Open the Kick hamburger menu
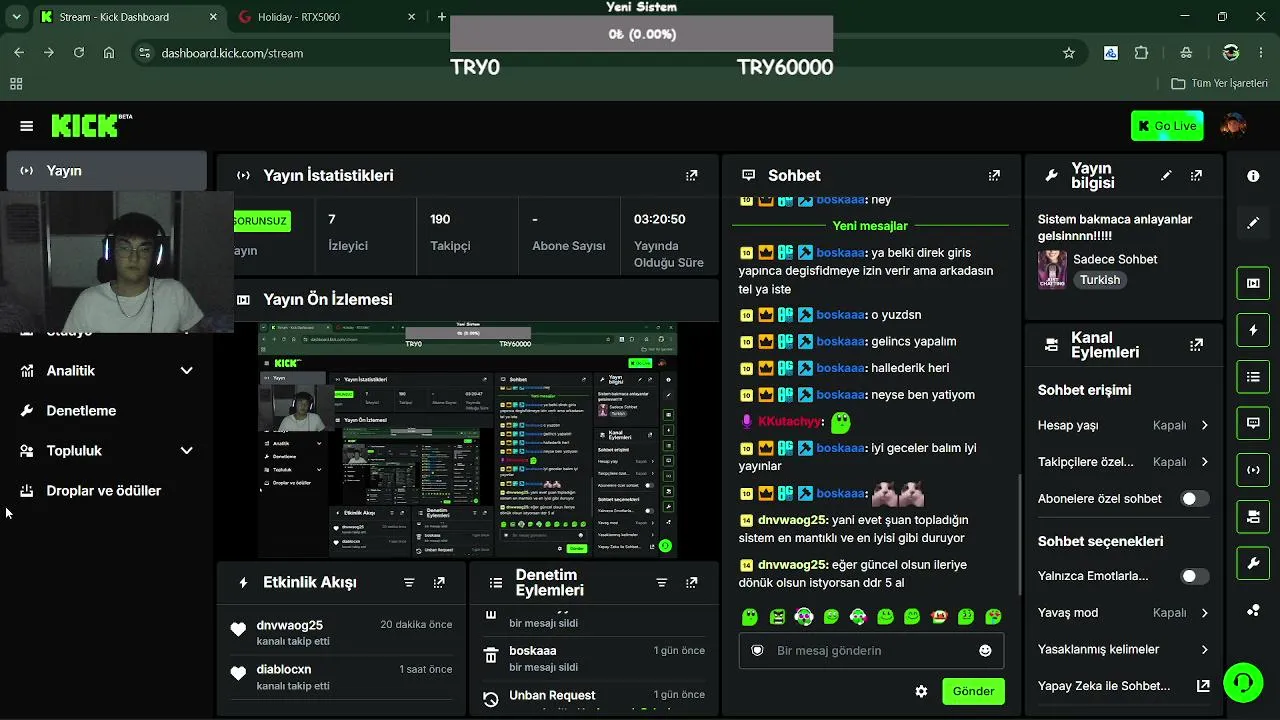Screen dimensions: 1280x720 (26, 126)
